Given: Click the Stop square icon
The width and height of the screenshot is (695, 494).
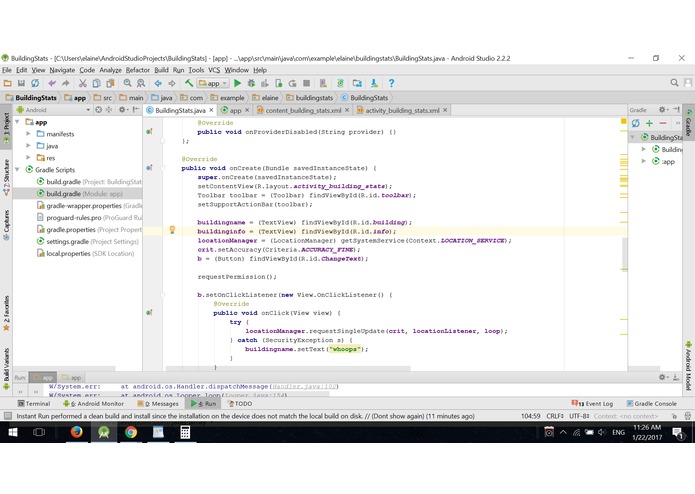Looking at the screenshot, I should pos(306,83).
